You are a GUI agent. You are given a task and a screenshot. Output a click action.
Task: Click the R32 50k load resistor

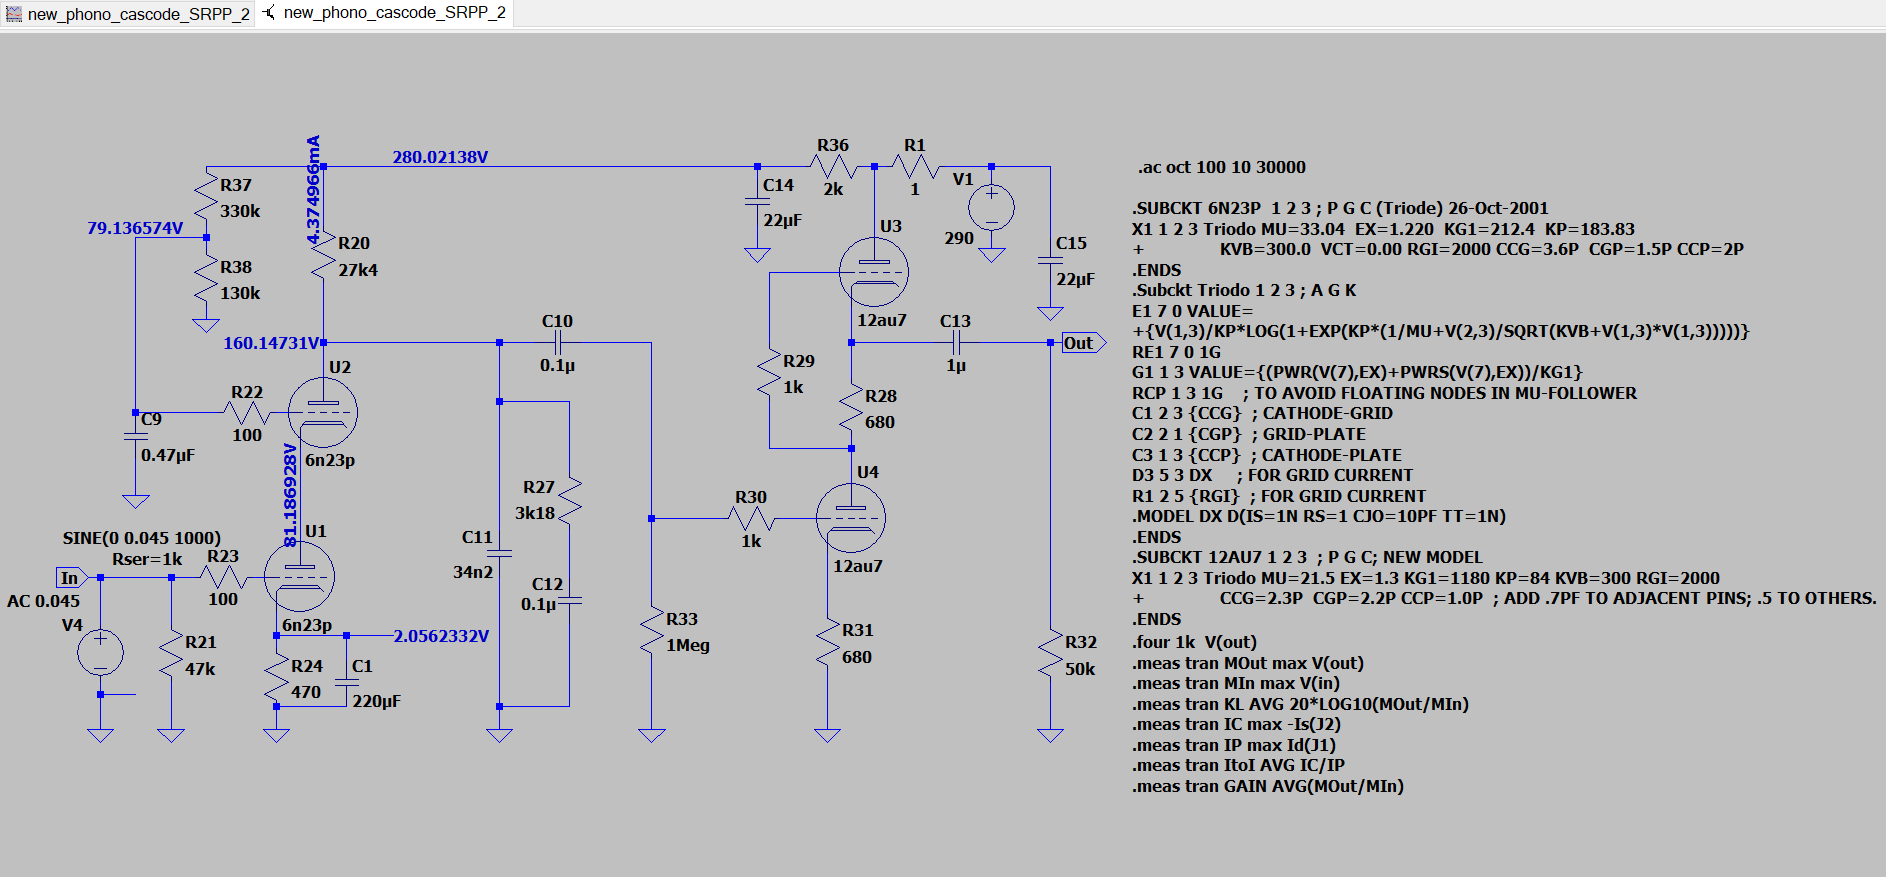(x=1050, y=655)
